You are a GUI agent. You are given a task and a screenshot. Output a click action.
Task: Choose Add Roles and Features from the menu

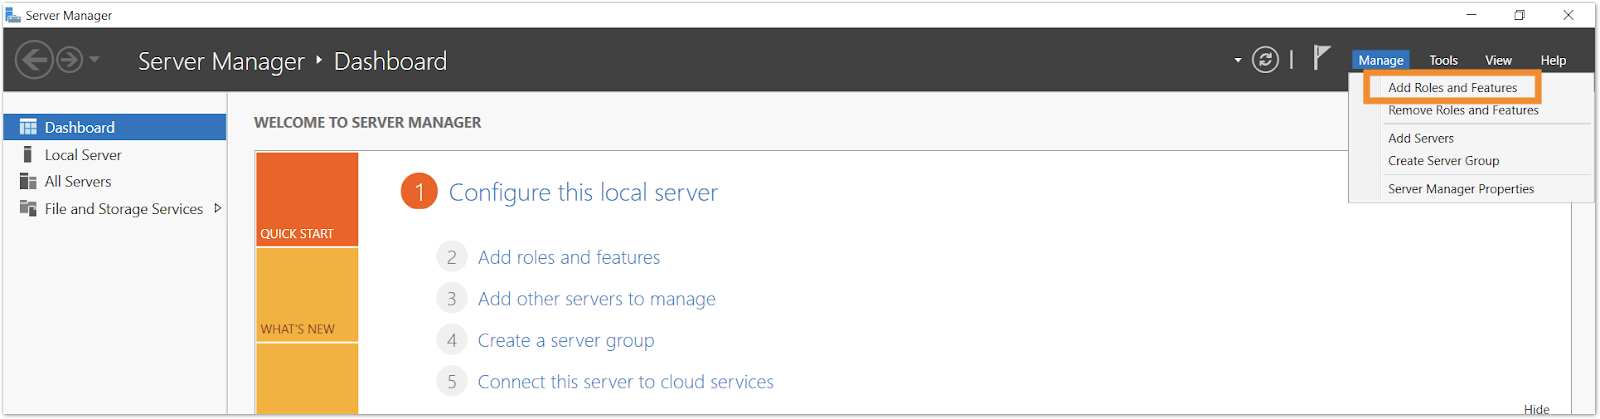click(x=1452, y=88)
